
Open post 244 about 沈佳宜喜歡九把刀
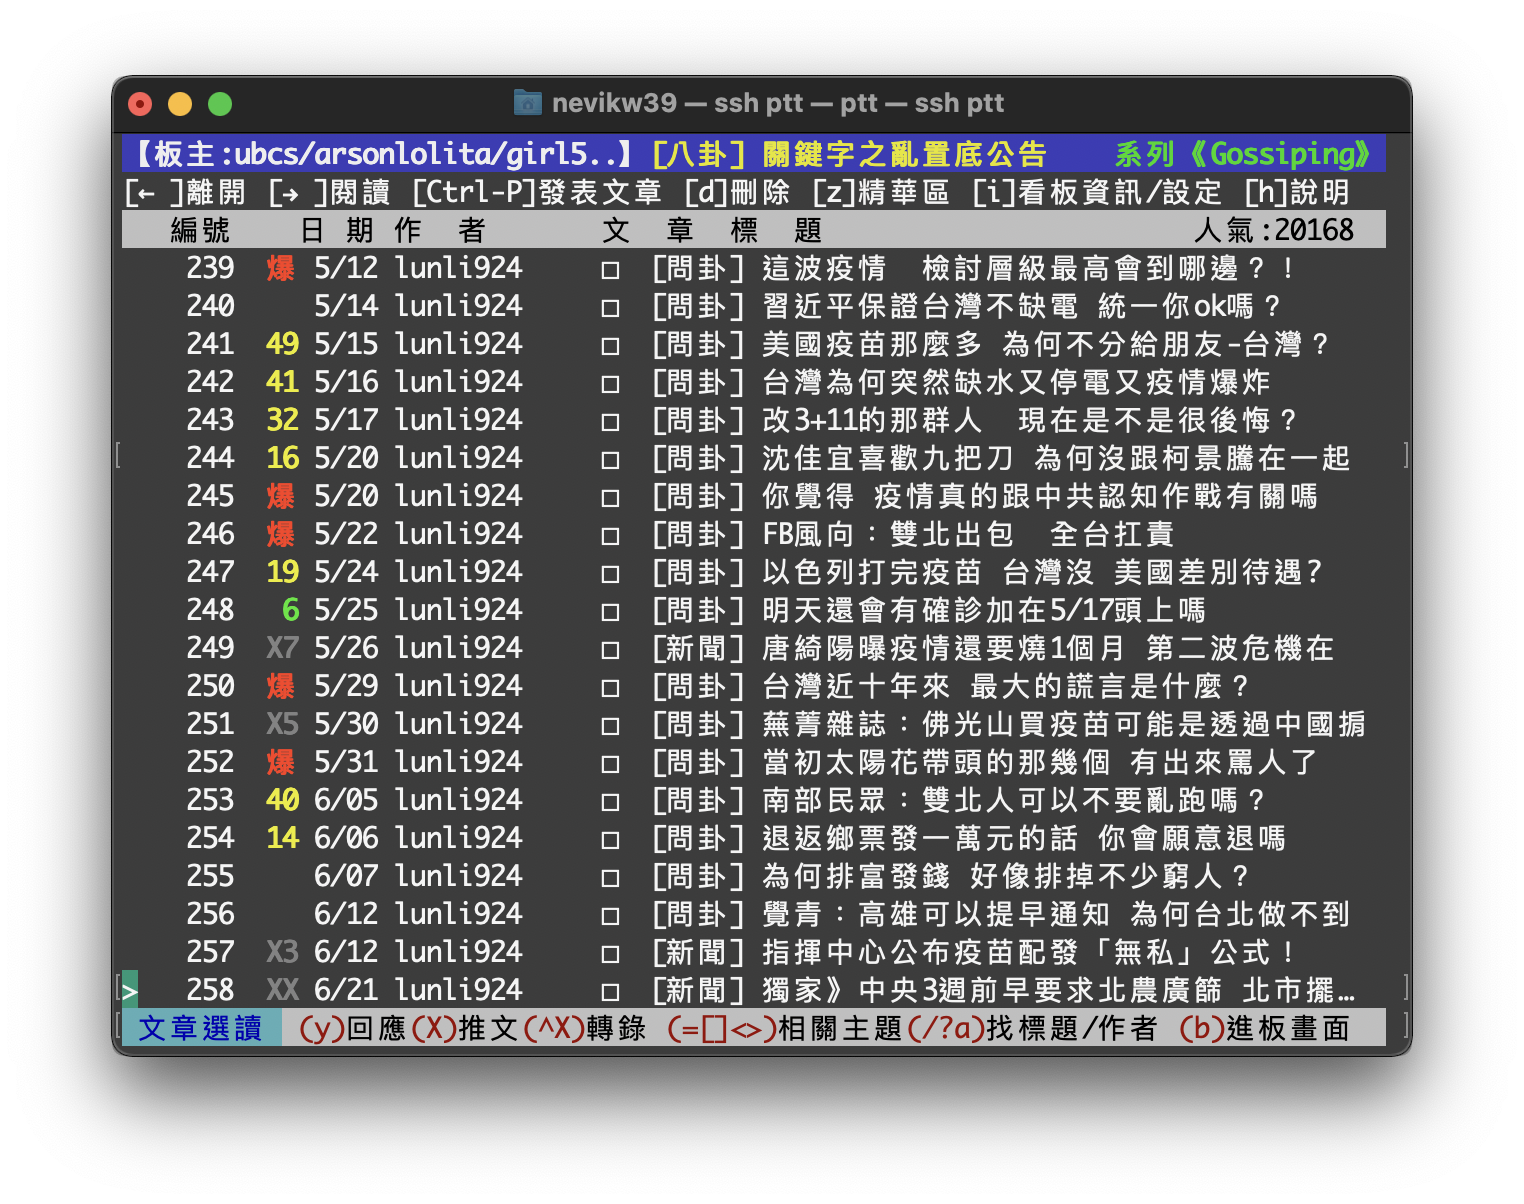point(754,458)
